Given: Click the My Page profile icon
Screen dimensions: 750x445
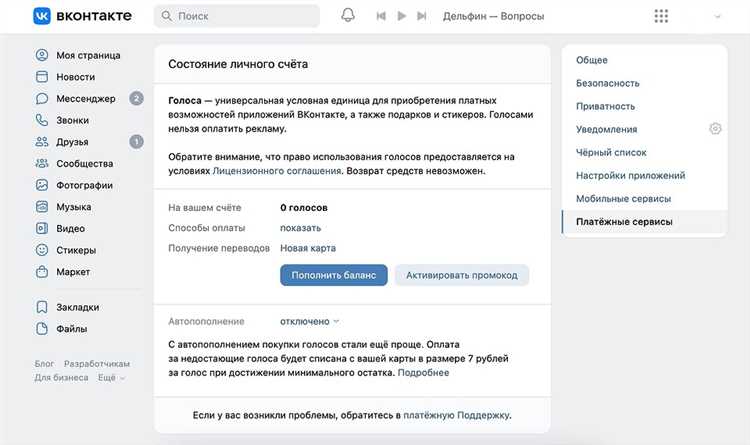Looking at the screenshot, I should click(42, 55).
